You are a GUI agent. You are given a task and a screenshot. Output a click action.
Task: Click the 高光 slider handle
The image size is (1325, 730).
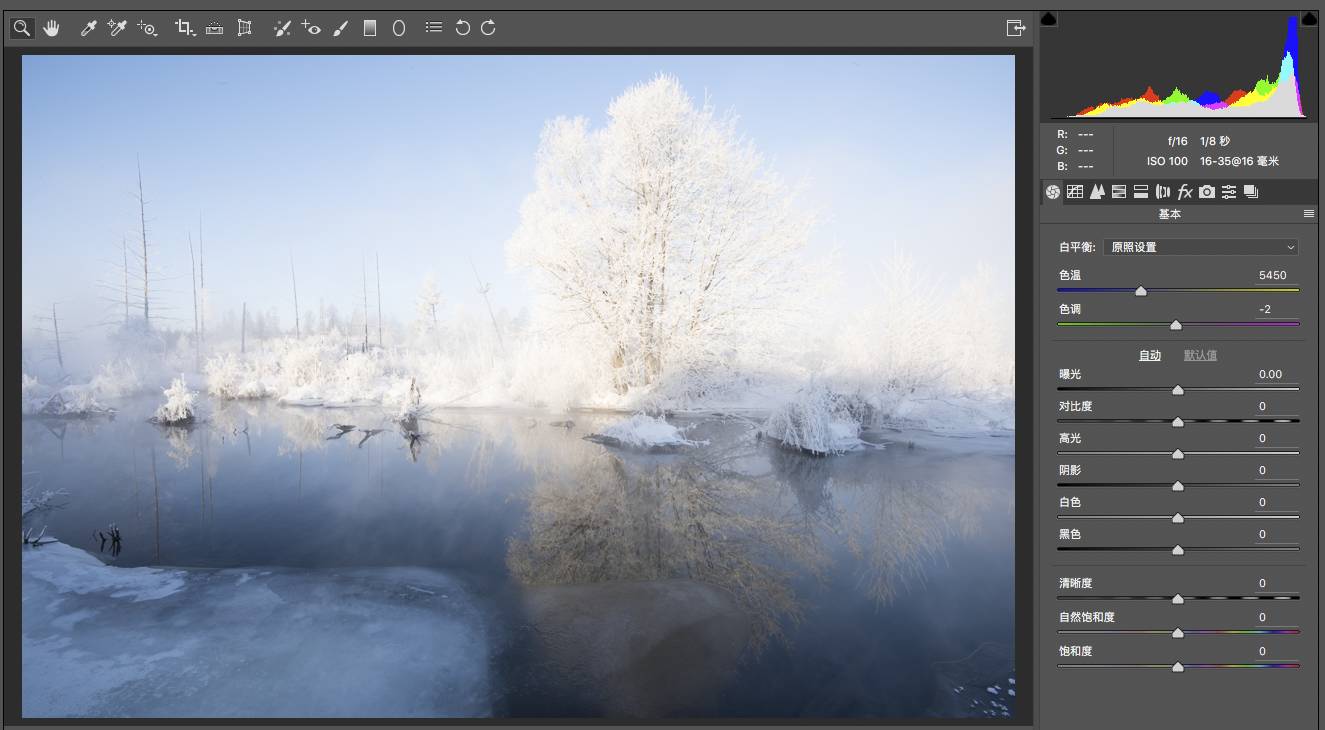pyautogui.click(x=1178, y=454)
